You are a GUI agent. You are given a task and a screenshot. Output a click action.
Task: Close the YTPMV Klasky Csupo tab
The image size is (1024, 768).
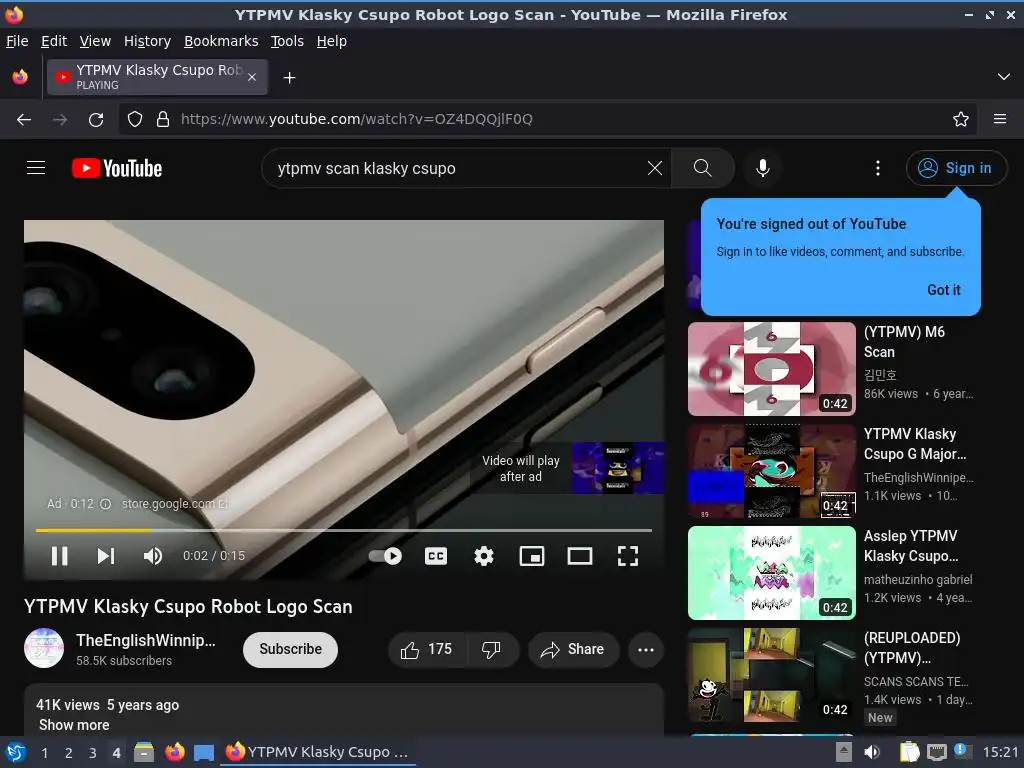[x=251, y=77]
